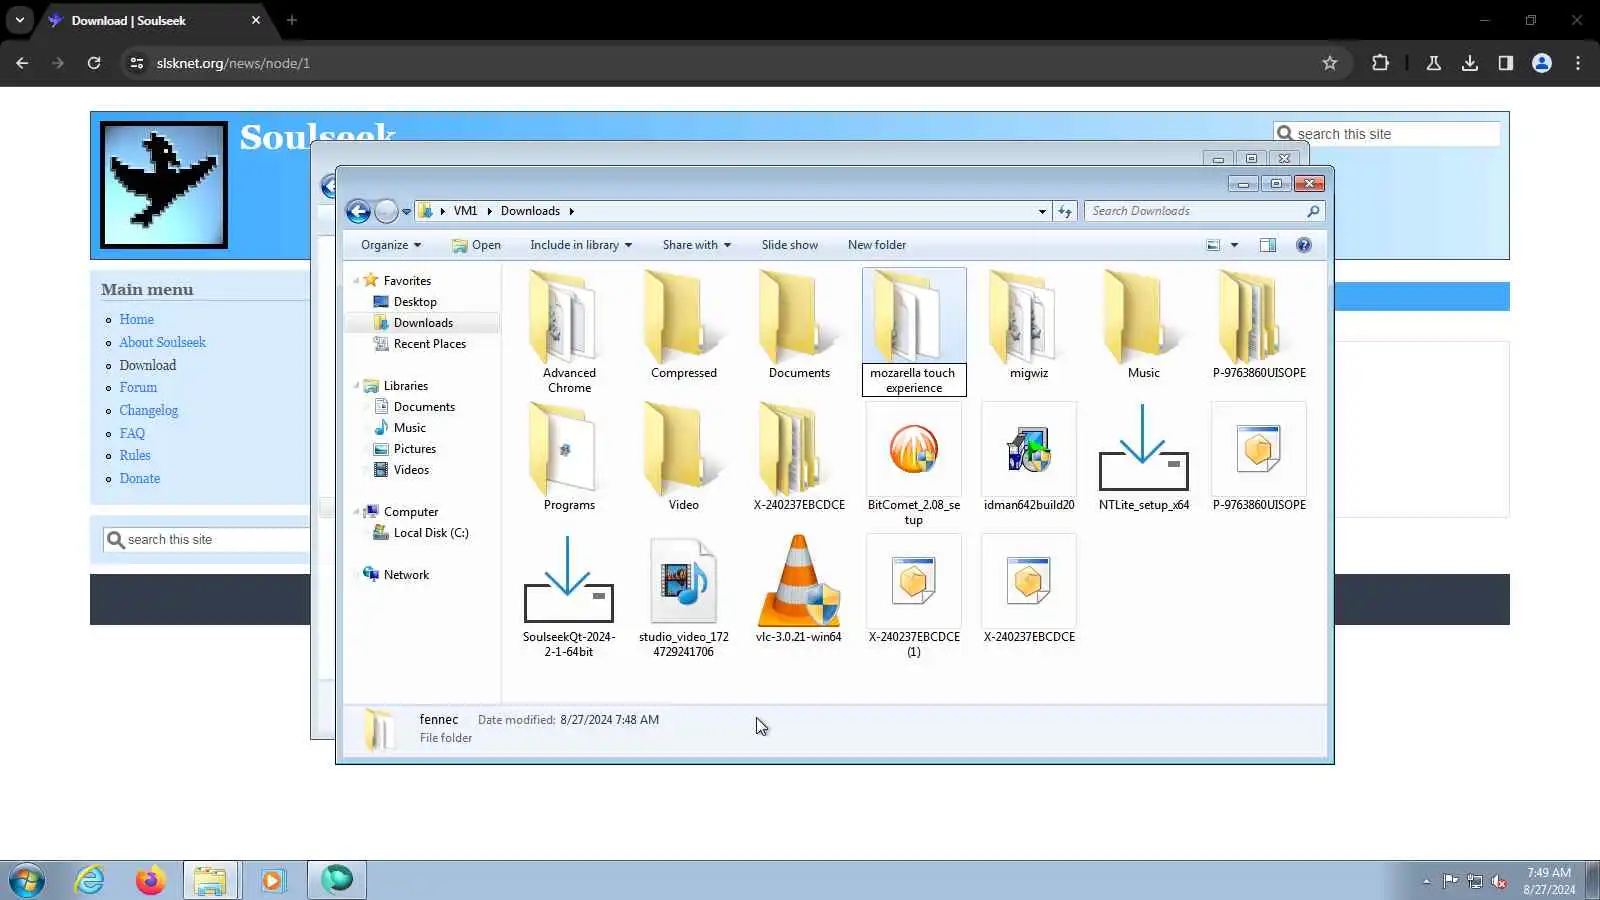Open the Donate link in Main menu
The height and width of the screenshot is (900, 1600).
(x=140, y=478)
